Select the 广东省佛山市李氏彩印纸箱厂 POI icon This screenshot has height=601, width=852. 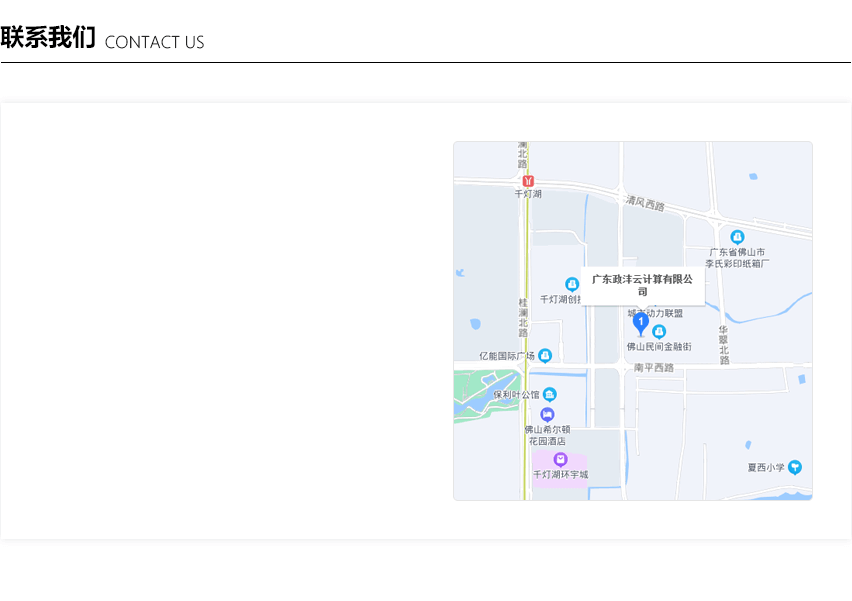(737, 237)
